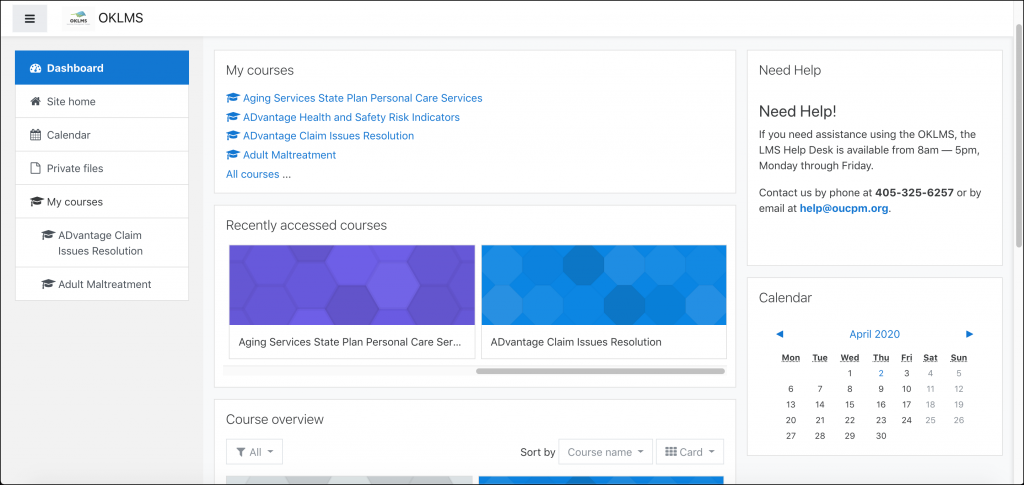Click the help@oucpm.org email link
The height and width of the screenshot is (485, 1024).
(x=844, y=209)
